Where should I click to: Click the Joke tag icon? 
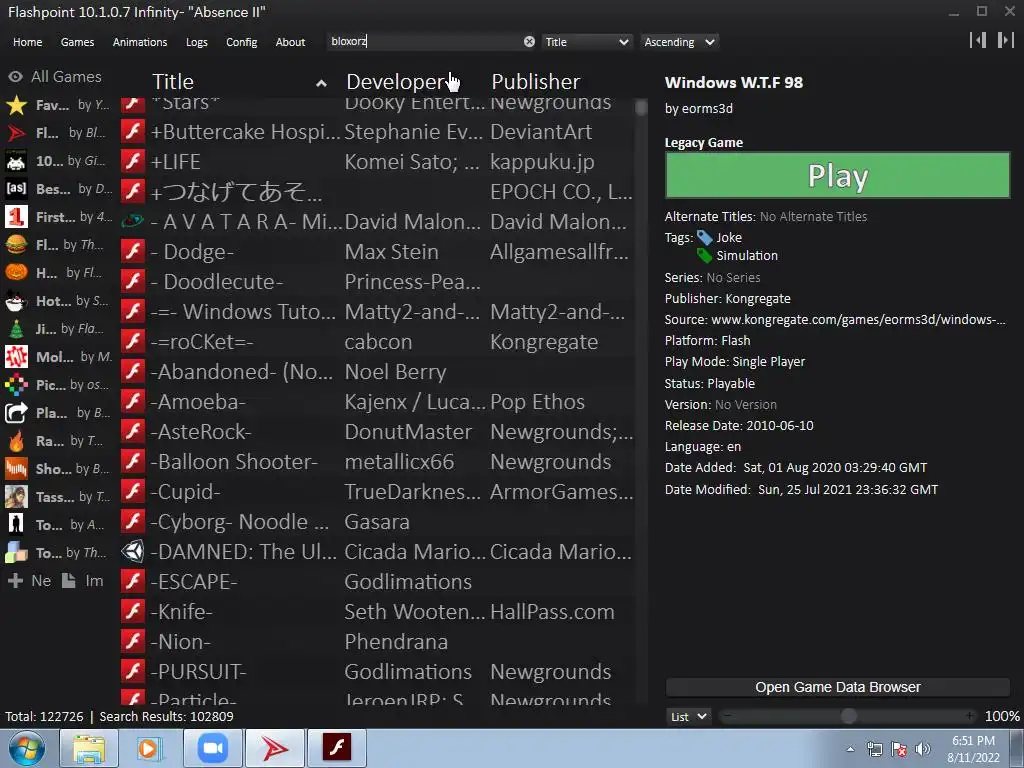(705, 238)
